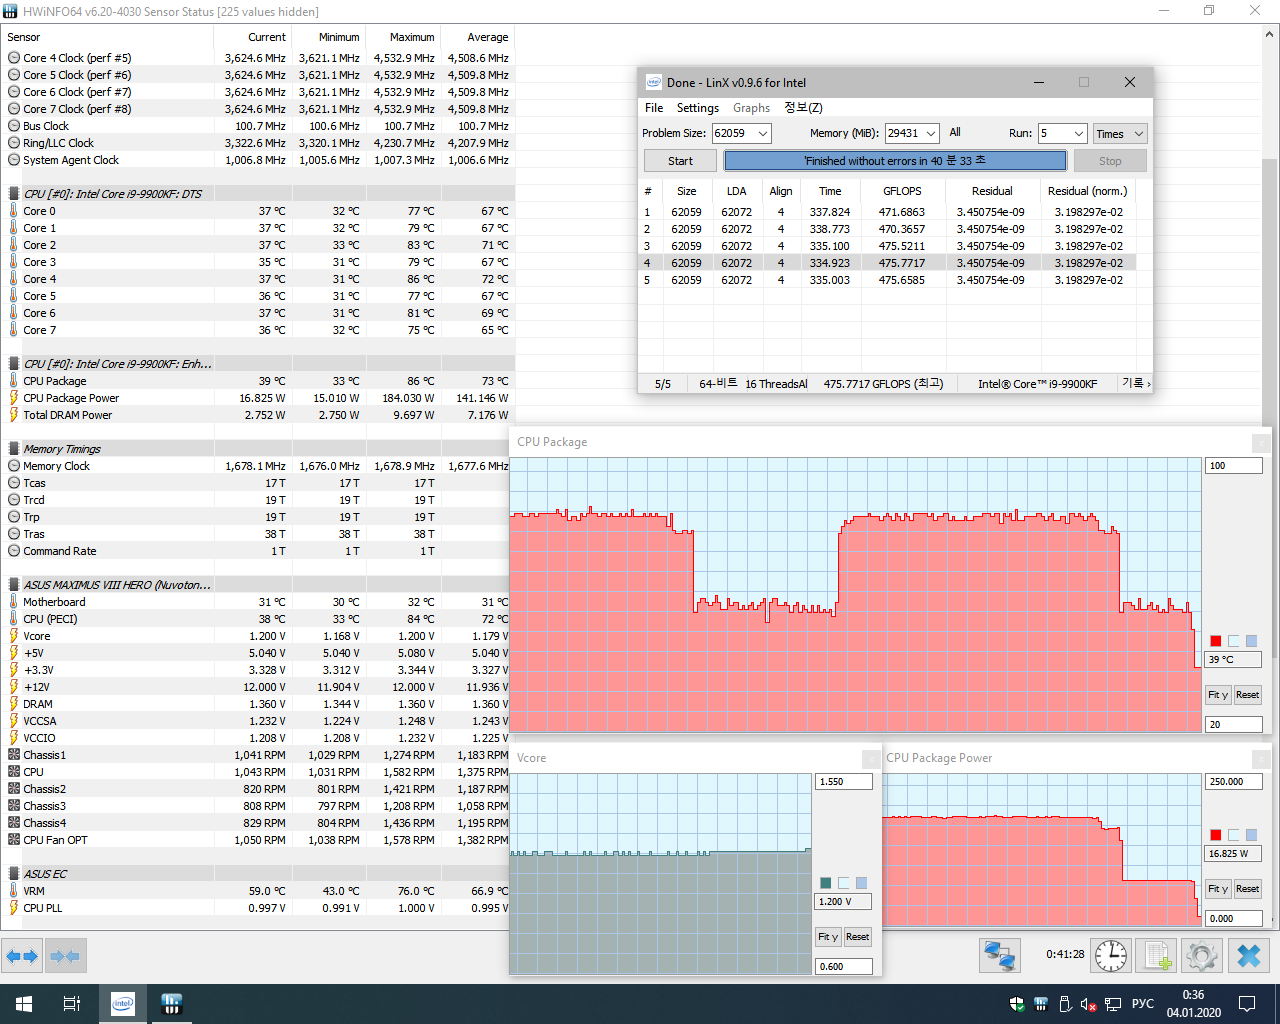Screen dimensions: 1280x1024
Task: Switch to the Intel LinX taskbar app
Action: 123,1004
